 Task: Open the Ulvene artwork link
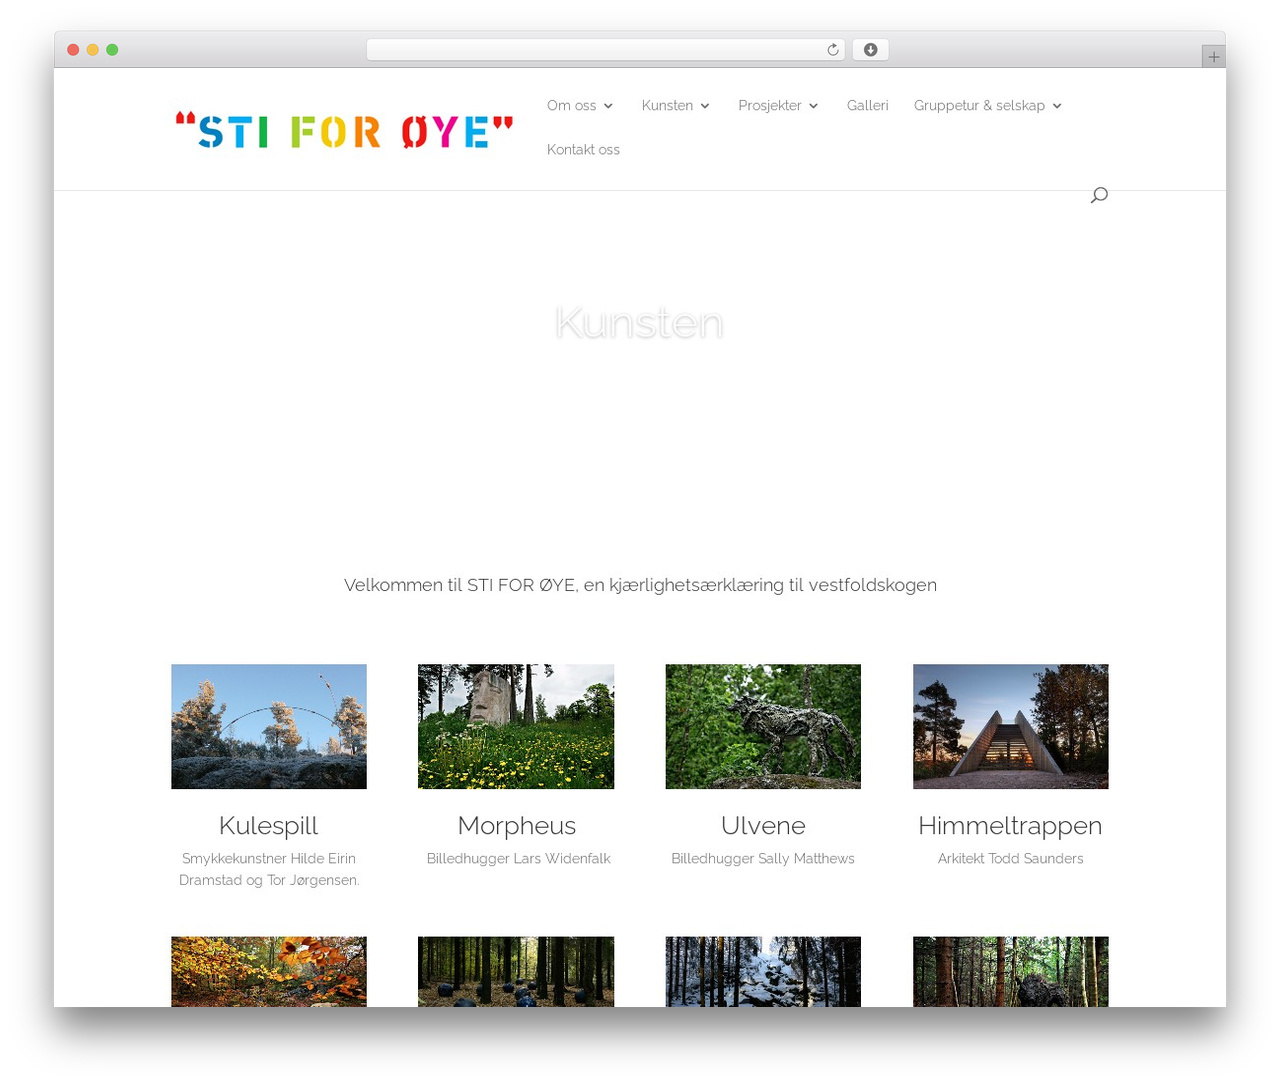tap(763, 825)
